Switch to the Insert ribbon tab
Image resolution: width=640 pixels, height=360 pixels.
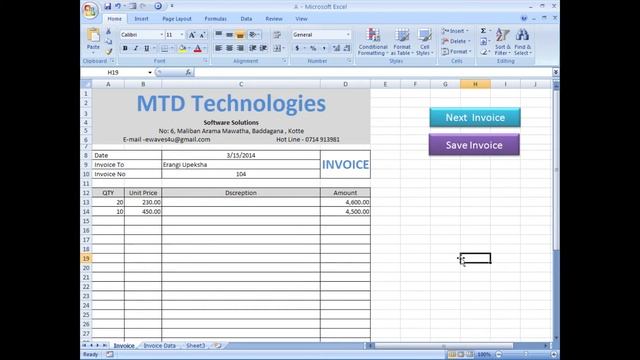[141, 19]
